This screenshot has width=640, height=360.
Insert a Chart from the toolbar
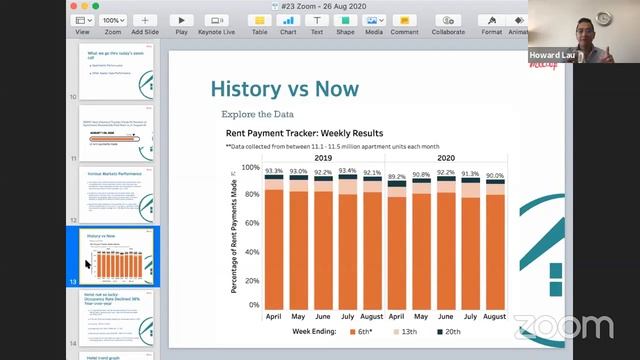(x=288, y=20)
